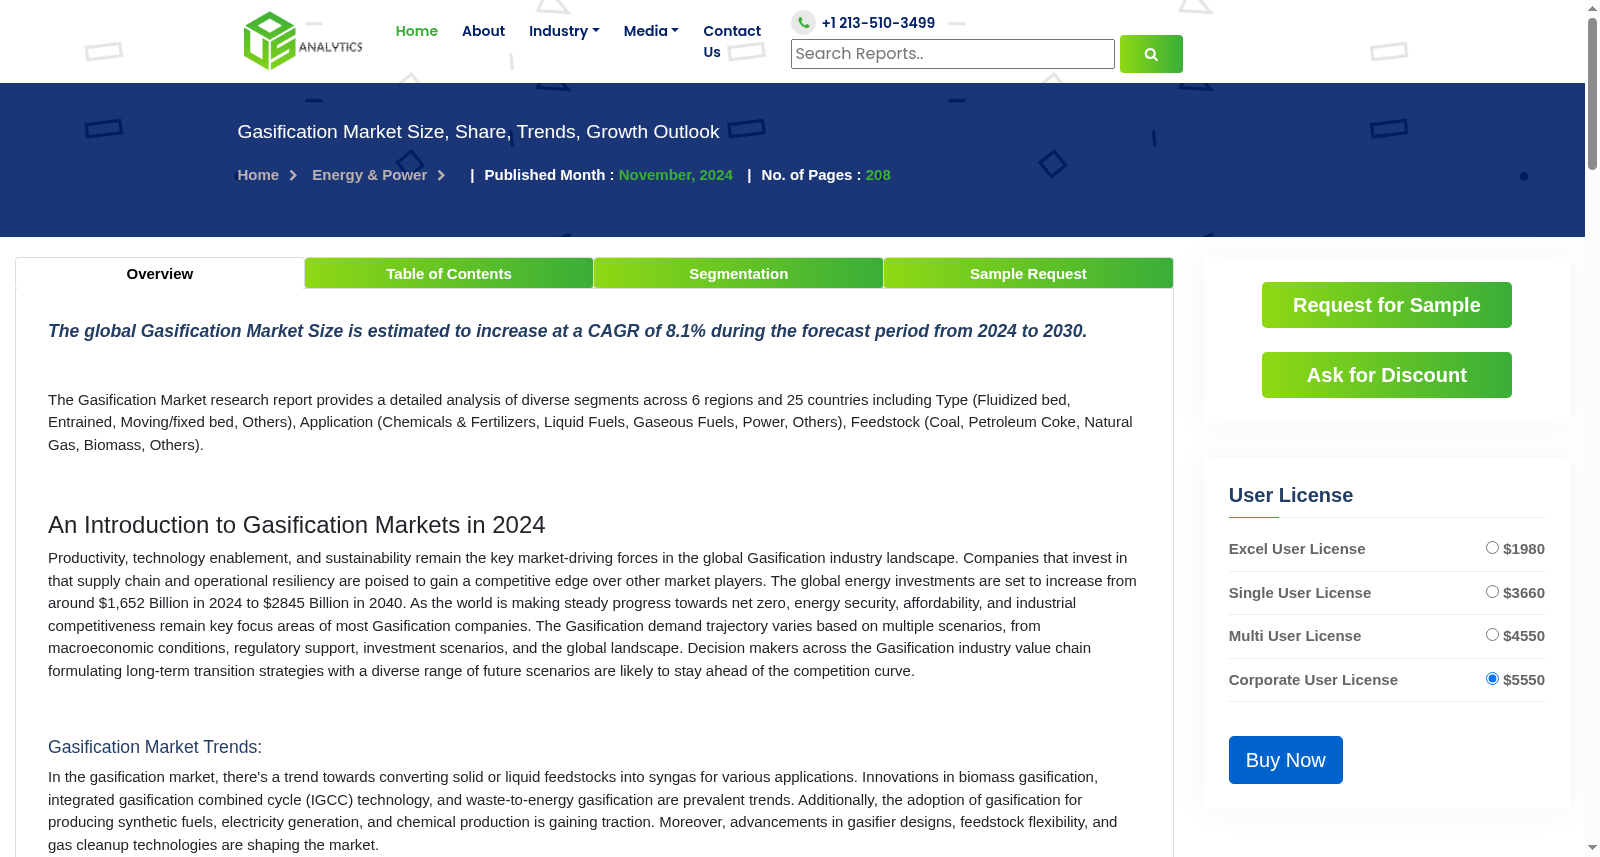Click 'Gasification Market Trends:' heading

coord(155,747)
